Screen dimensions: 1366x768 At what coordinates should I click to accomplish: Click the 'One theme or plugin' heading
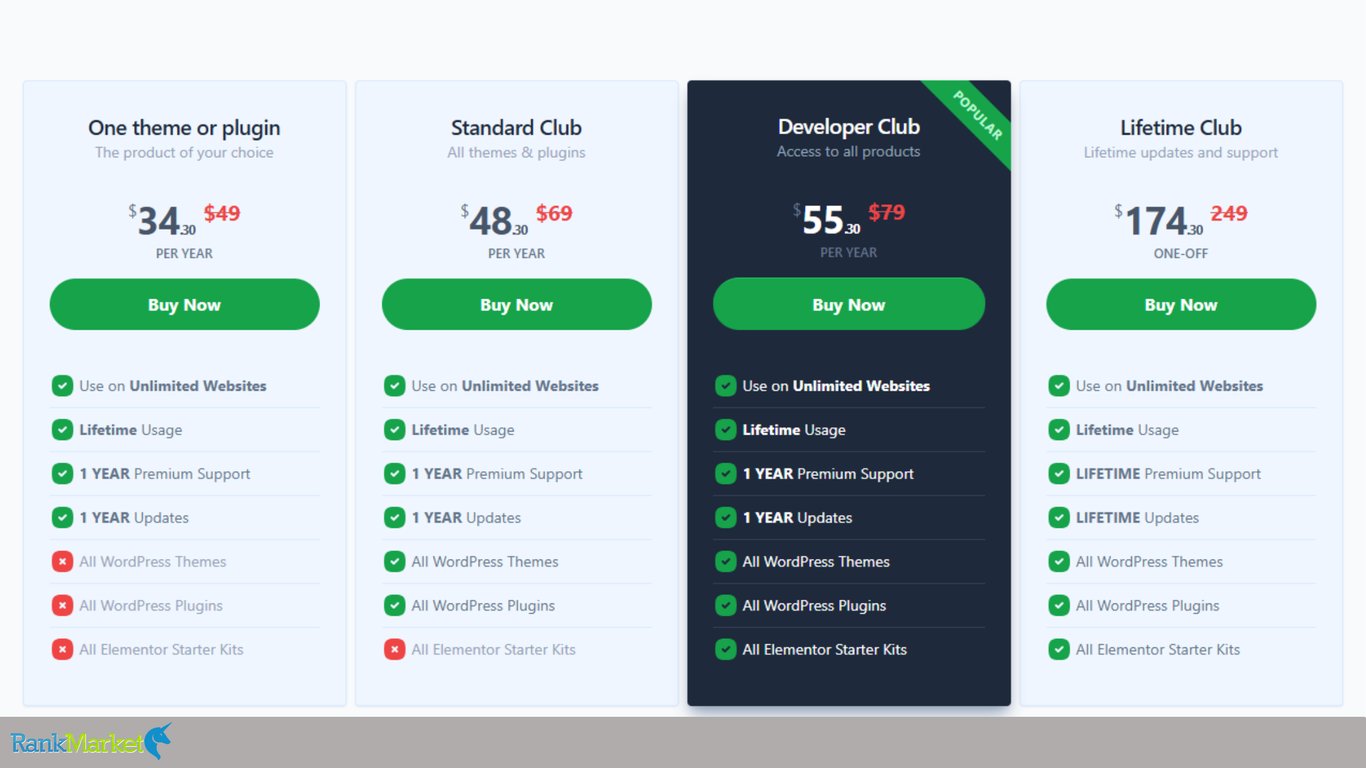pos(184,128)
